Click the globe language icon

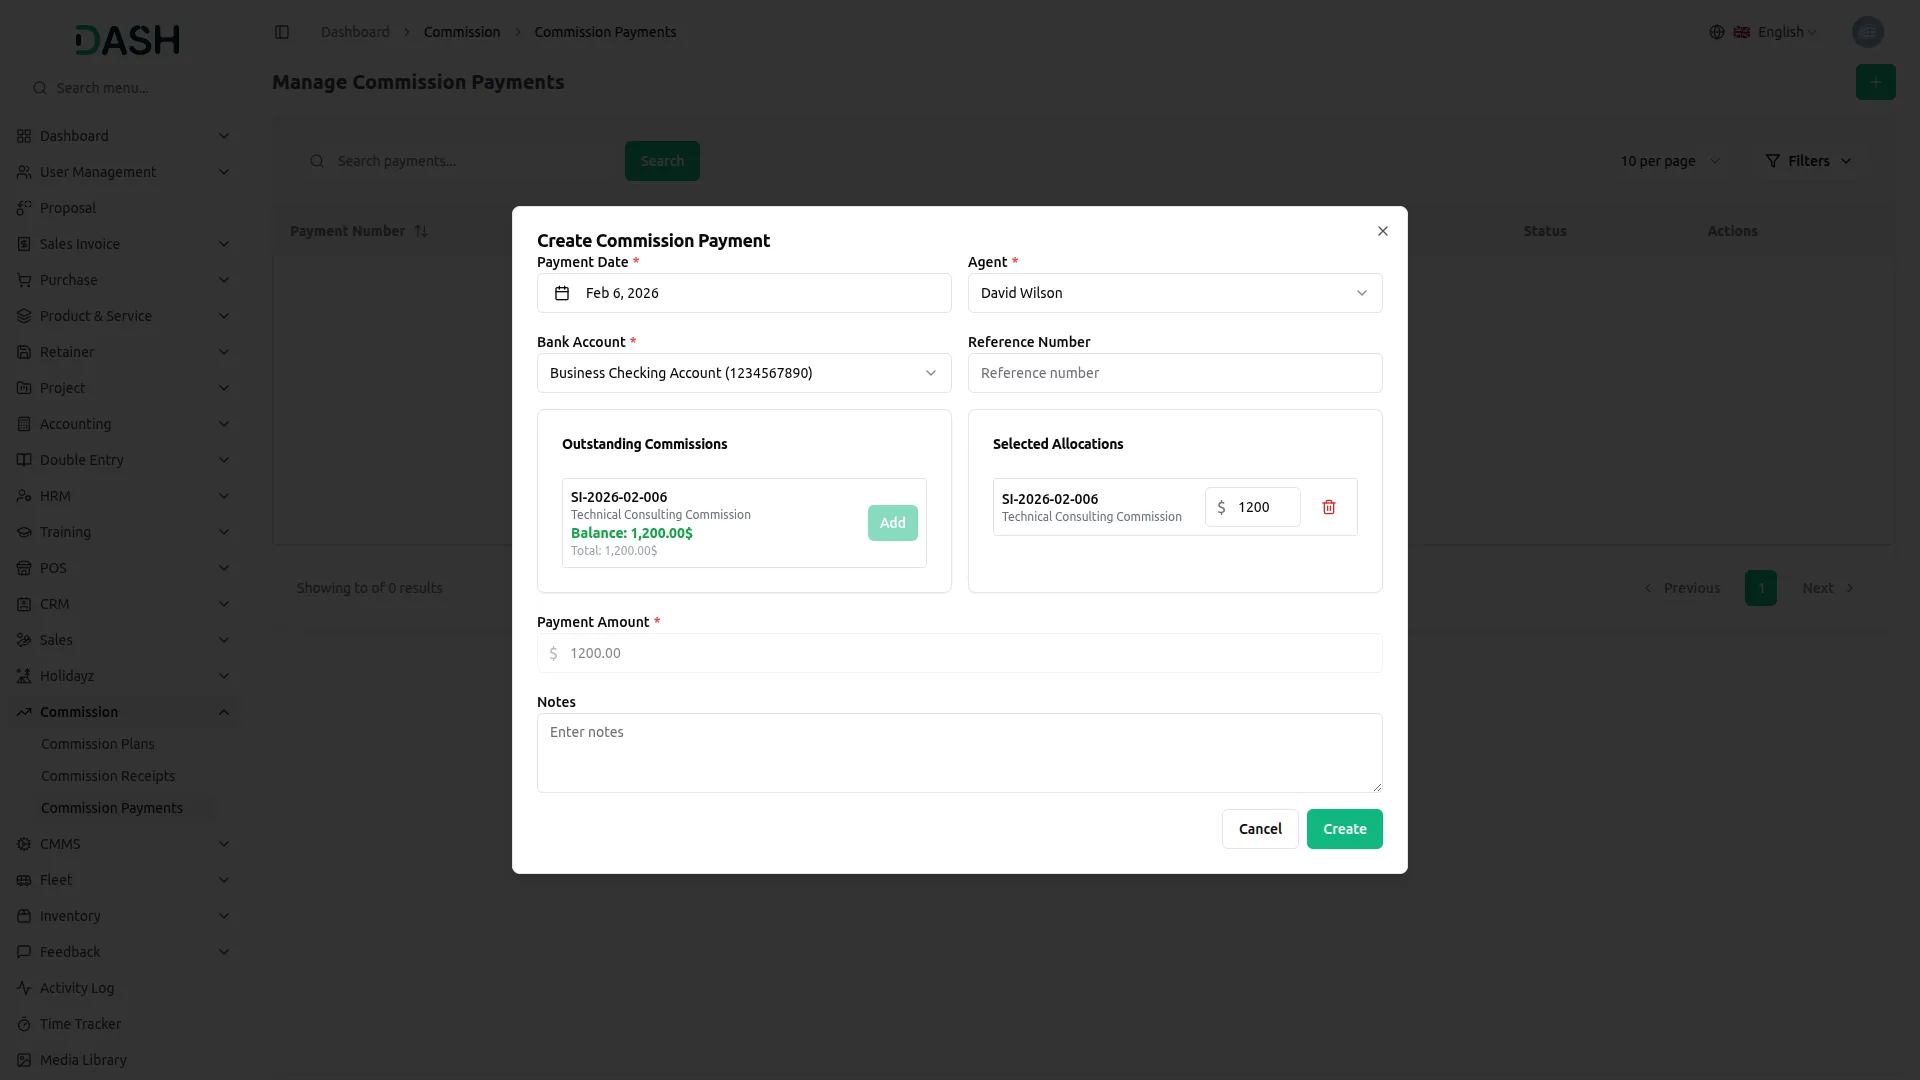1717,32
